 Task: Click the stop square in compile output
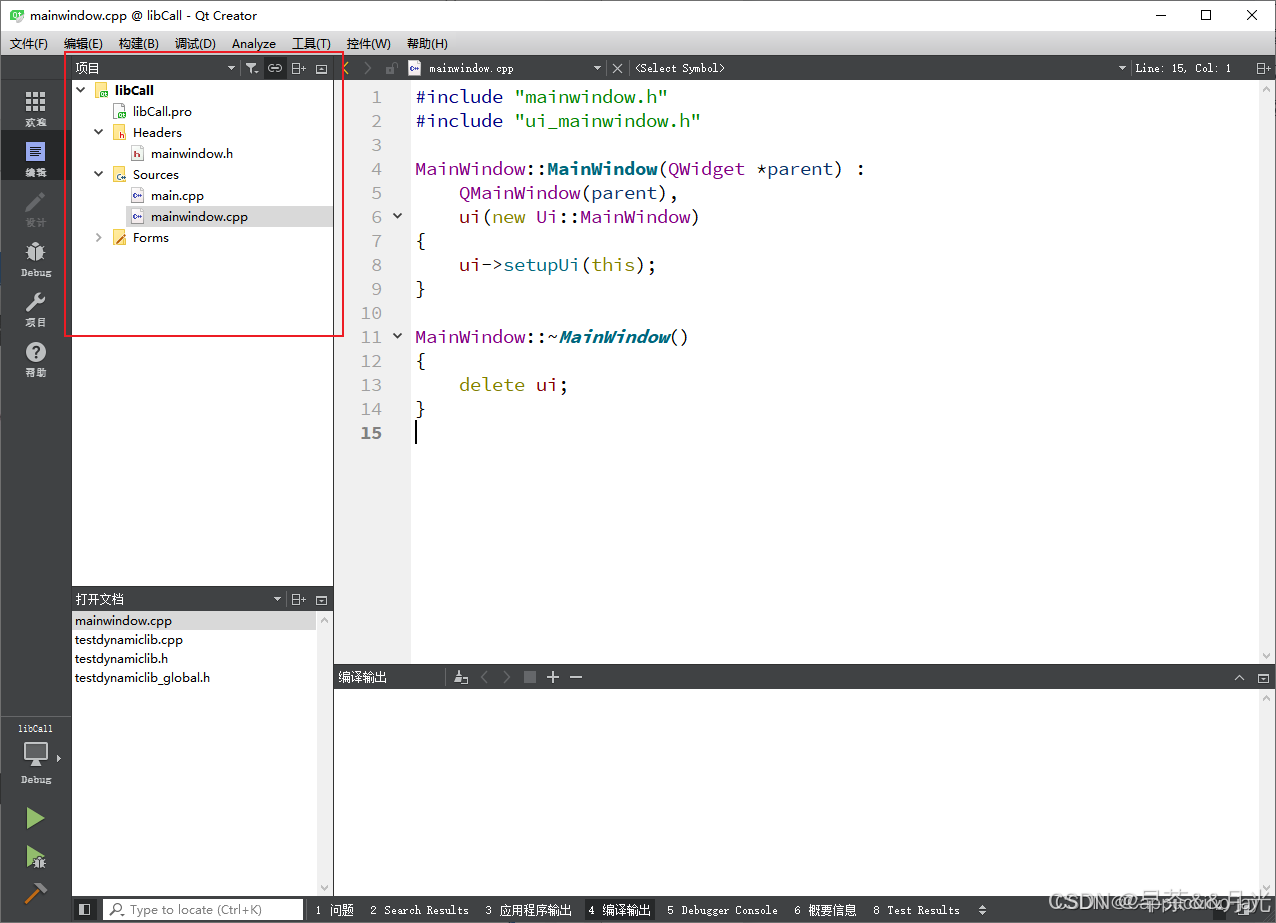(530, 677)
